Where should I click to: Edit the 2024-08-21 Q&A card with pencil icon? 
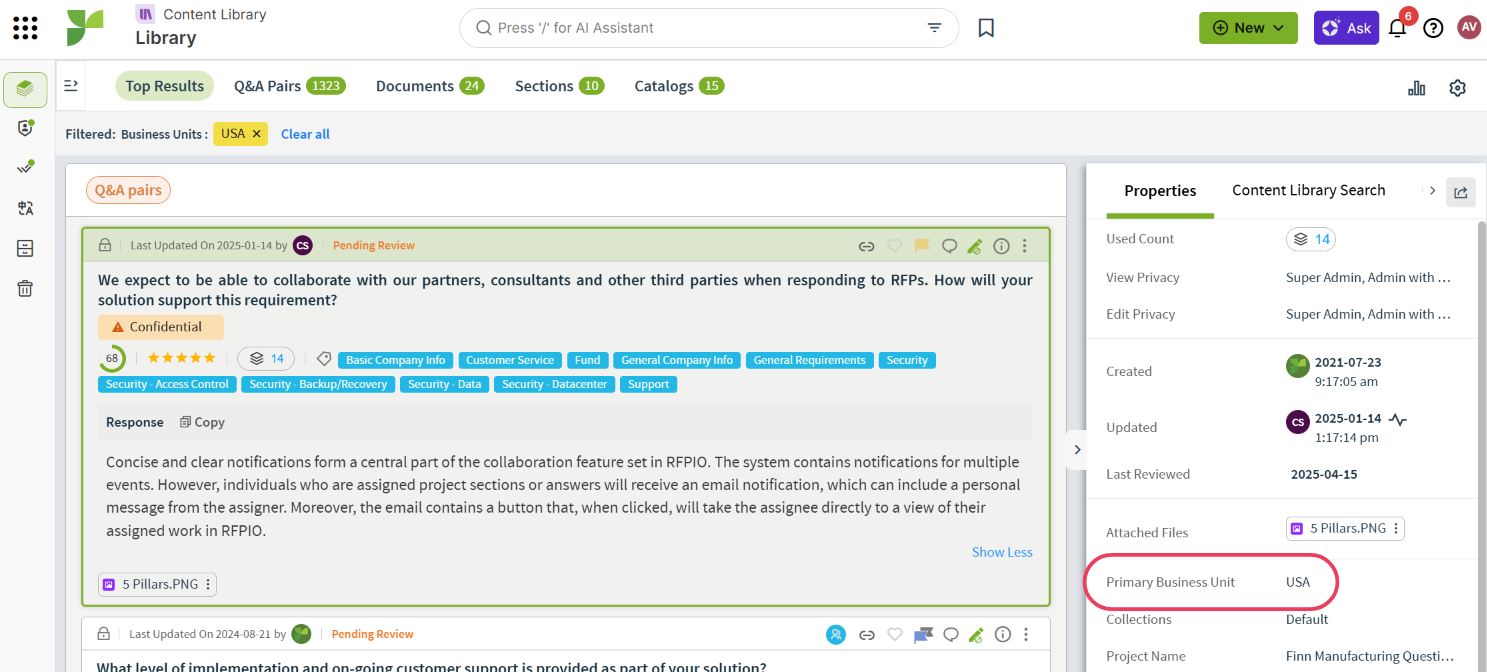pos(976,634)
